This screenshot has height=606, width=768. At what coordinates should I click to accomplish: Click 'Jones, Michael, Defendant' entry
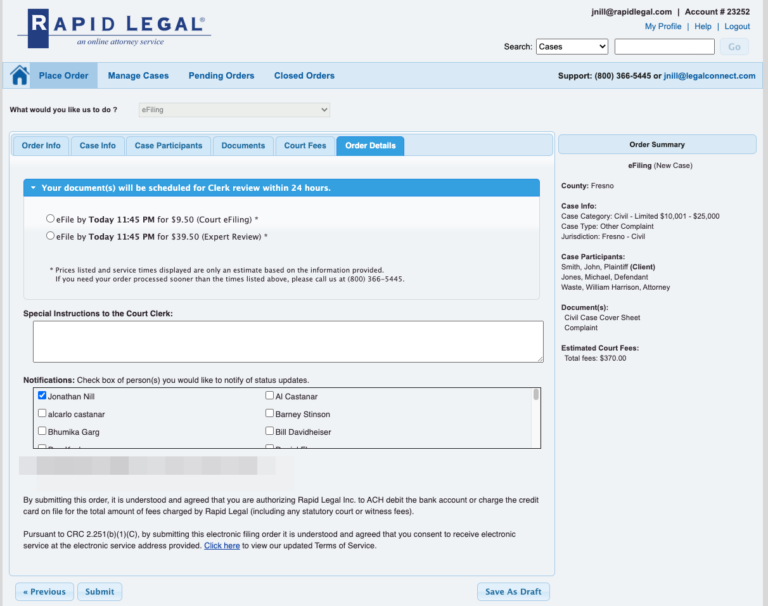click(604, 277)
